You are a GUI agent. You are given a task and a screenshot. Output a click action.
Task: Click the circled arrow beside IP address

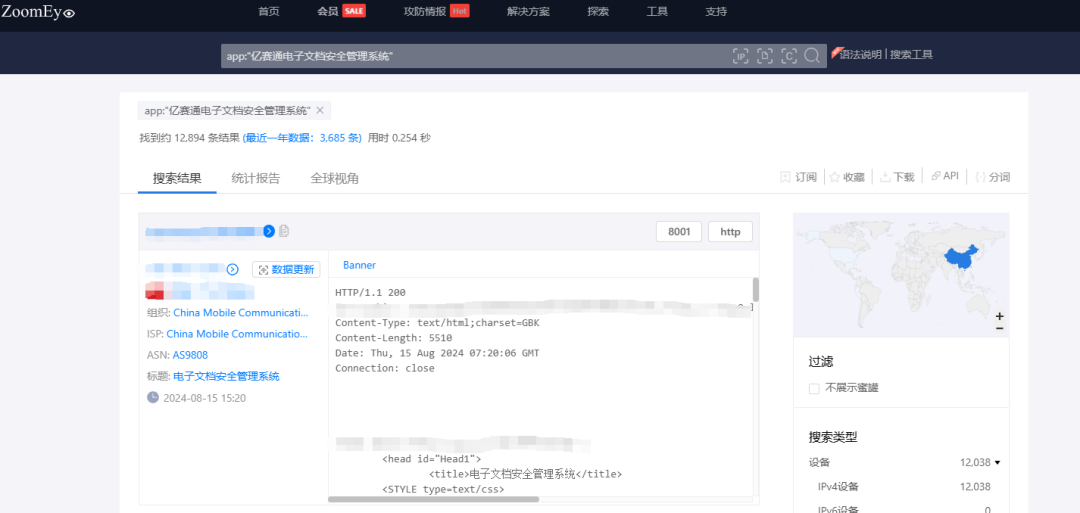tap(233, 269)
